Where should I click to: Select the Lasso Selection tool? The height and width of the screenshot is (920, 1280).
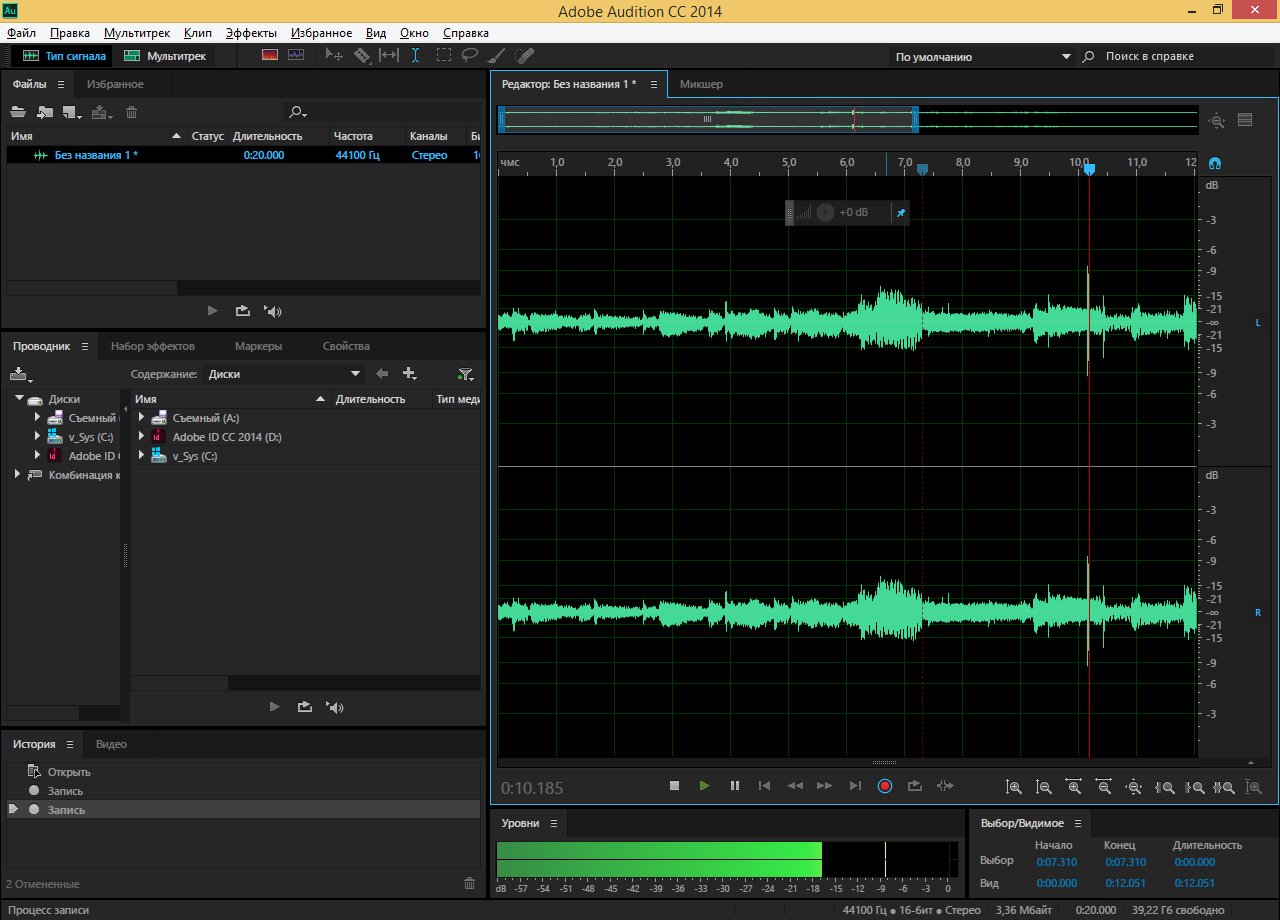469,56
